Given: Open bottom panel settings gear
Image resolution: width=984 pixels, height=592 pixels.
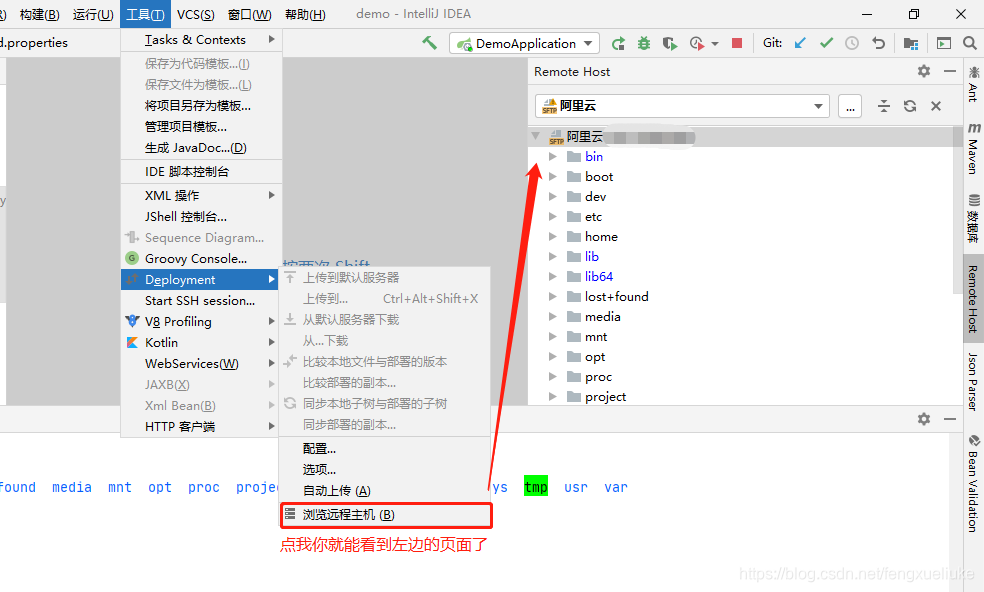Looking at the screenshot, I should click(924, 419).
